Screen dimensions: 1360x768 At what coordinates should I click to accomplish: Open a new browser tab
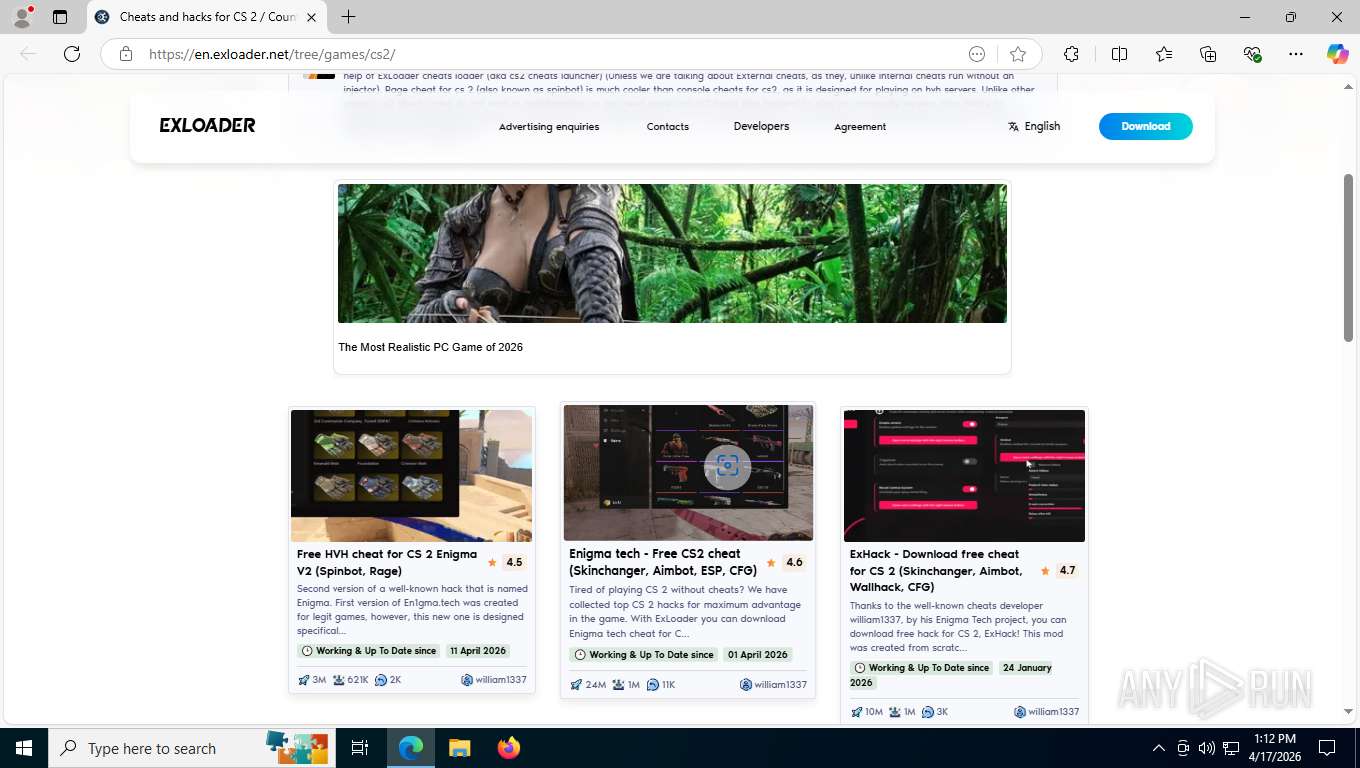[348, 17]
